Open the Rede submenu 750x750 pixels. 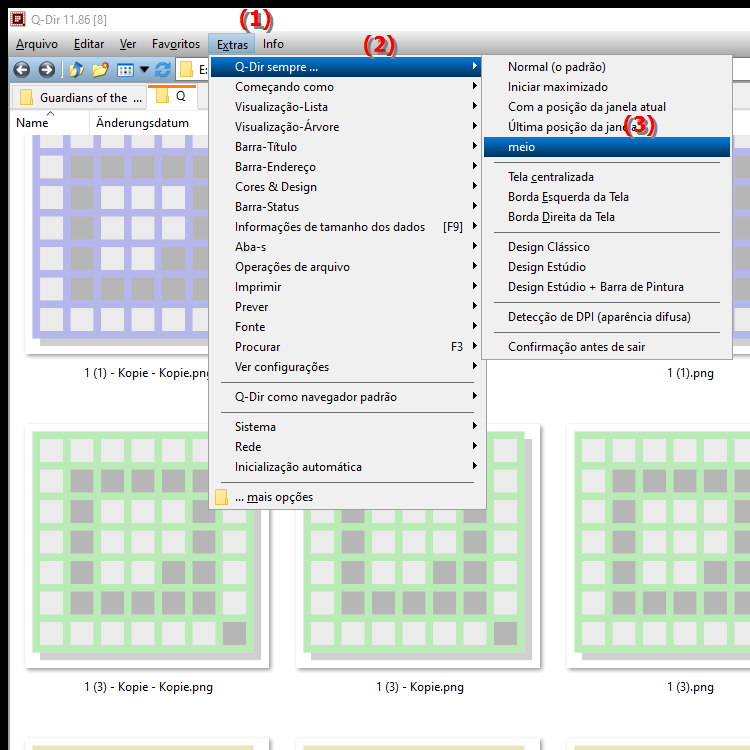pos(345,447)
